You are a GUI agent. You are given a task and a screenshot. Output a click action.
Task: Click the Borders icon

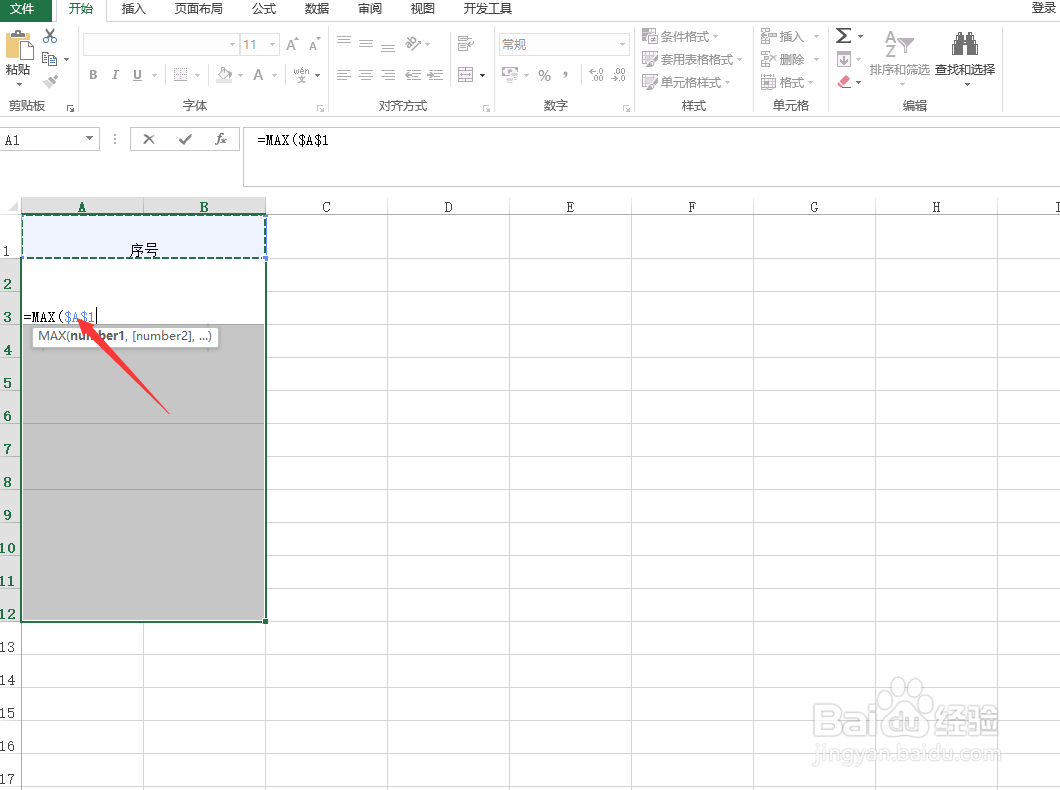180,75
